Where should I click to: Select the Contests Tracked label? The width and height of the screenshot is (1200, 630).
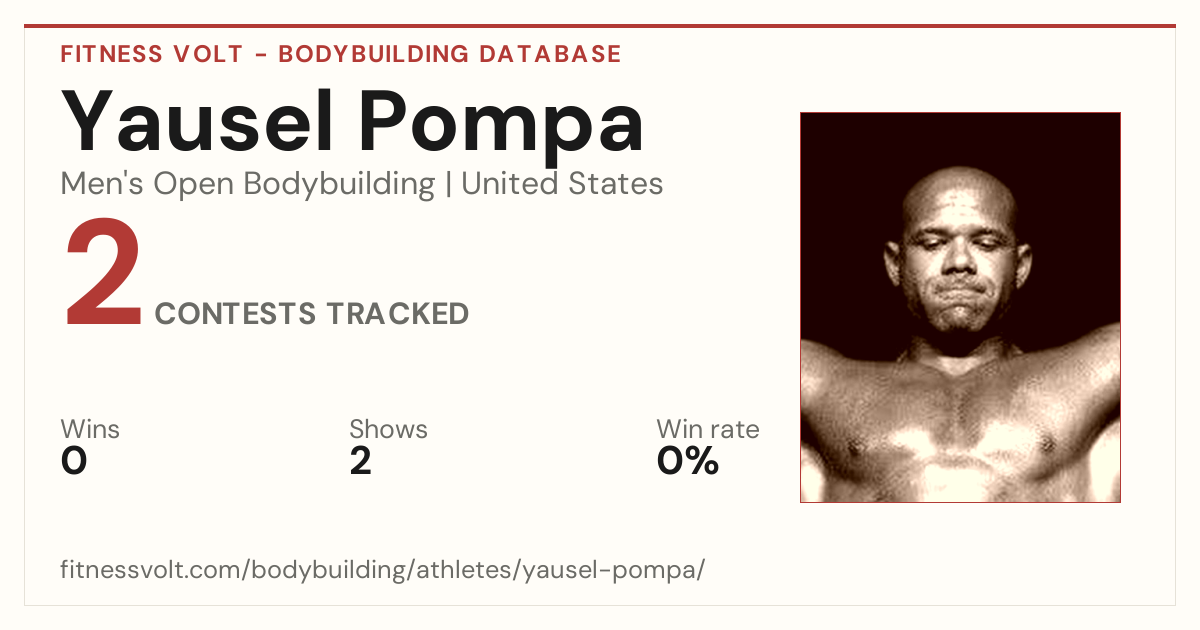tap(312, 314)
